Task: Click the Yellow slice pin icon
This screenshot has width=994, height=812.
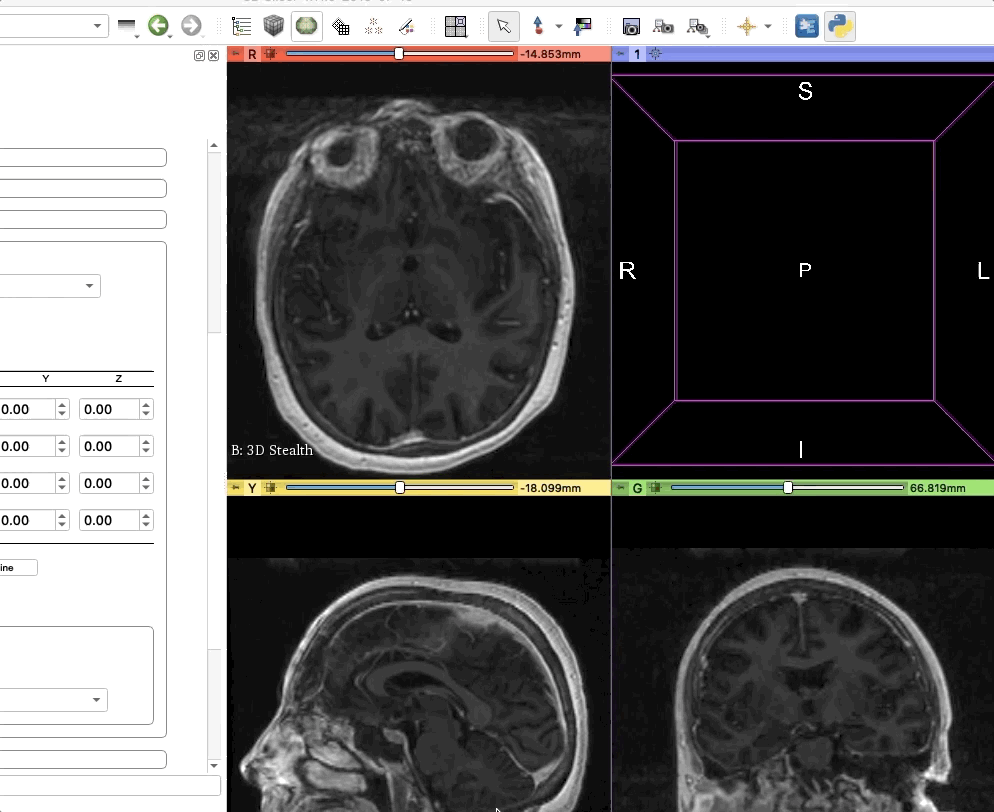Action: (x=236, y=487)
